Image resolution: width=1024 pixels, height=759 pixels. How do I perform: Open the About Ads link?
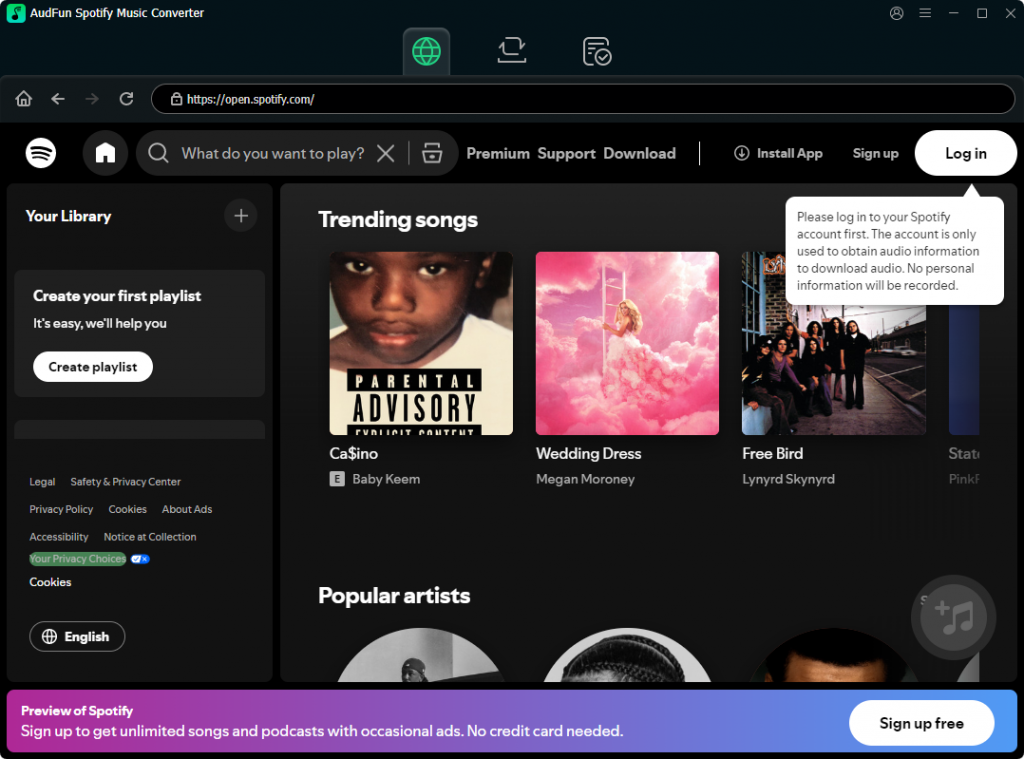[x=187, y=509]
